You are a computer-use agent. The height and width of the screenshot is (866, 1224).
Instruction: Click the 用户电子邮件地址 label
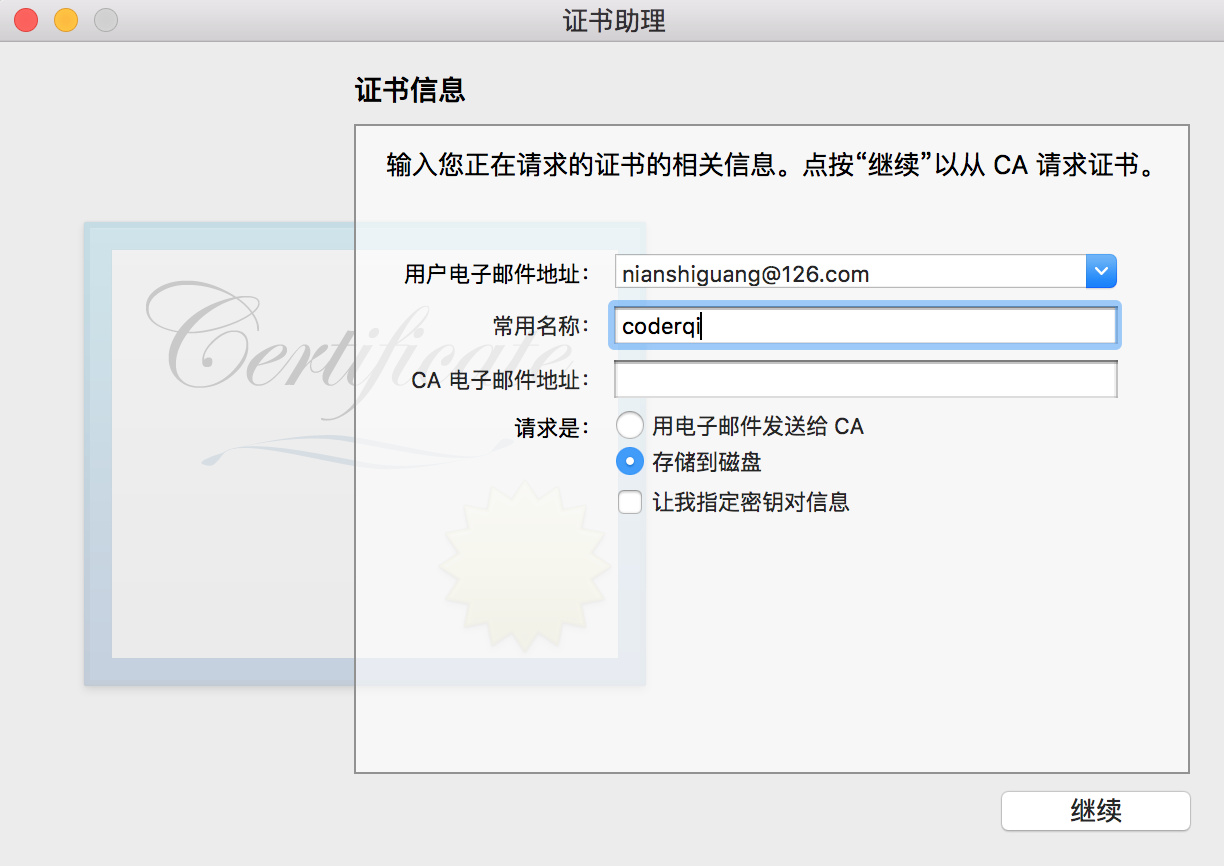coord(497,273)
